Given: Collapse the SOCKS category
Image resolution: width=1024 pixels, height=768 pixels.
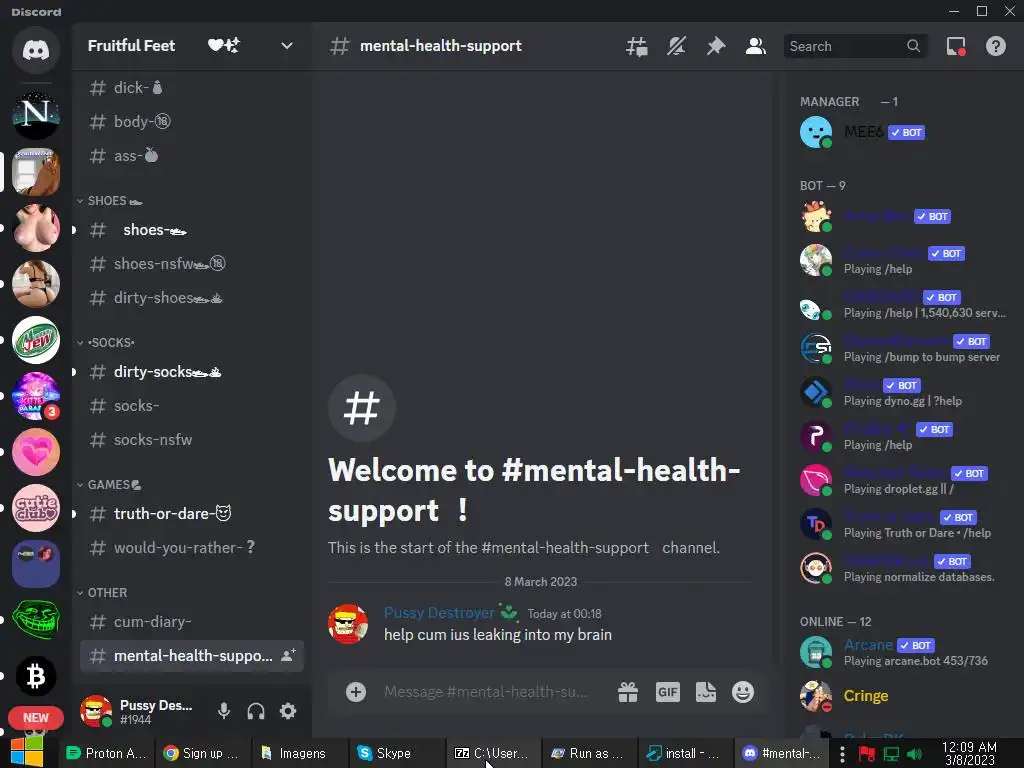Looking at the screenshot, I should click(x=106, y=342).
